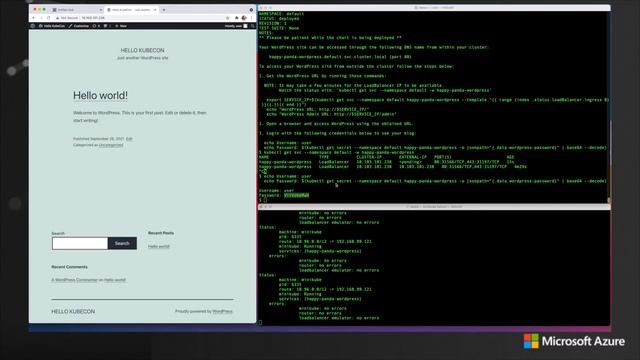
Task: Open admin bar search magnifier icon
Action: coord(253,26)
